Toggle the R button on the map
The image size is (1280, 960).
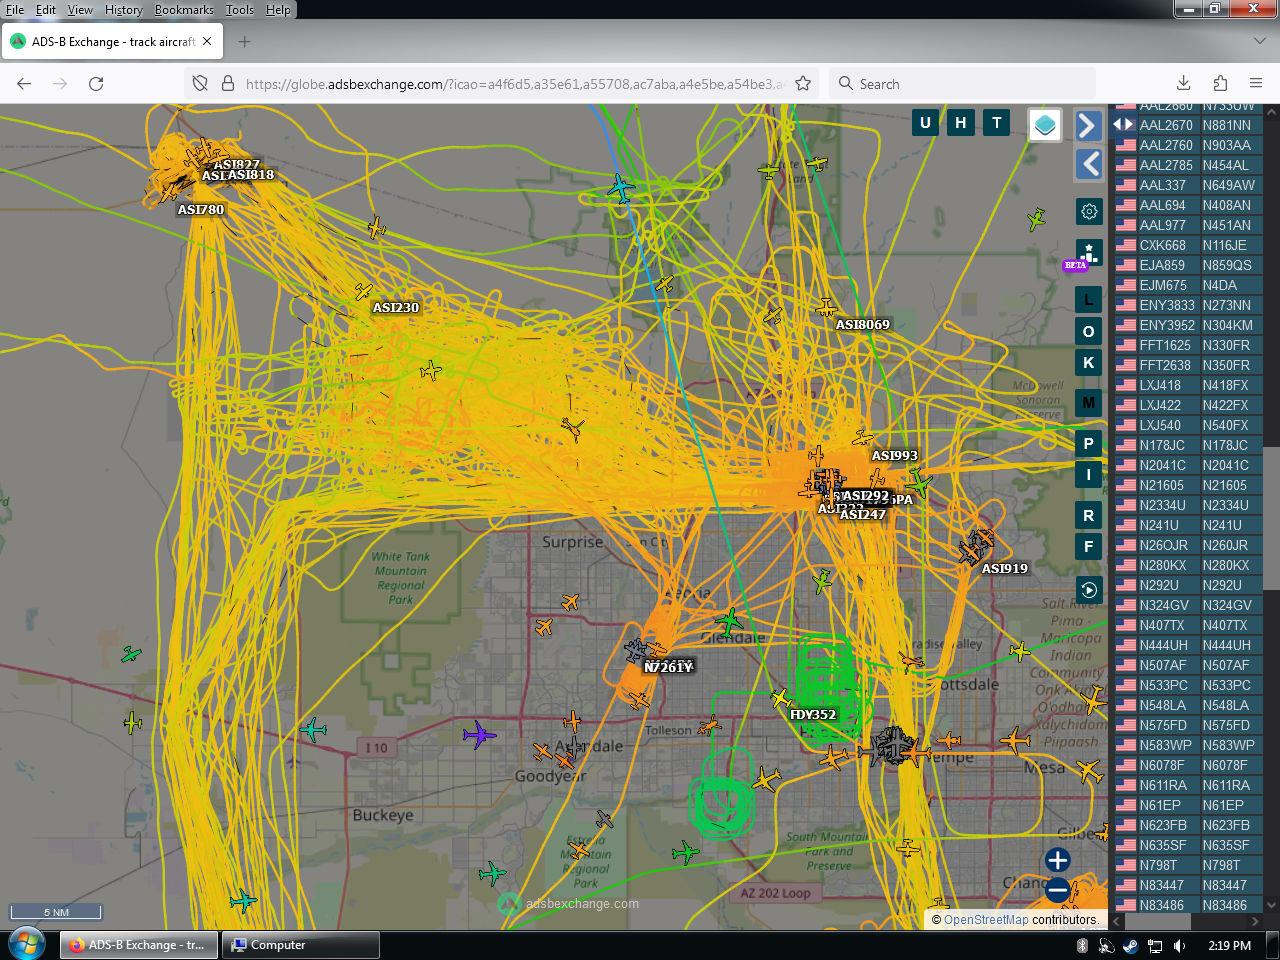coord(1089,516)
